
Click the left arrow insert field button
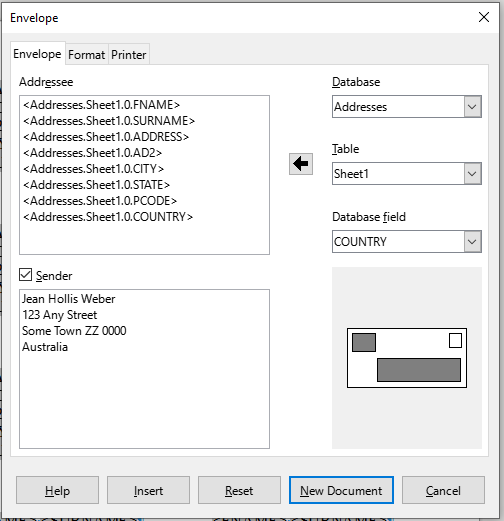pos(301,164)
